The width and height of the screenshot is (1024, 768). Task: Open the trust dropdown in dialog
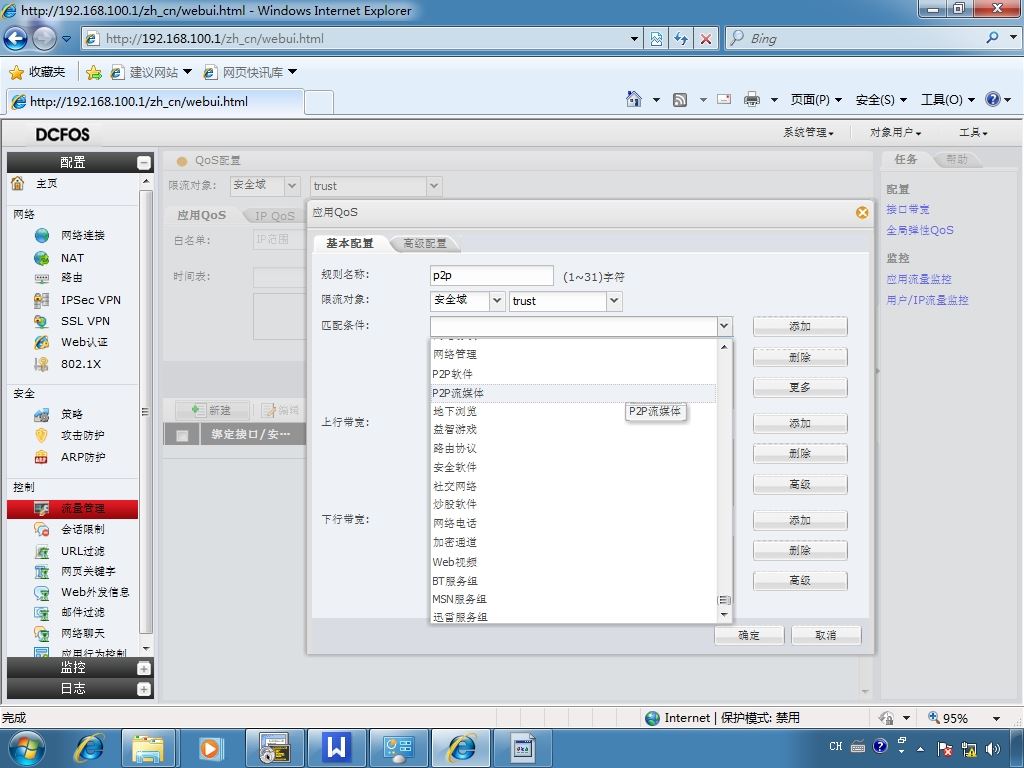[x=613, y=301]
